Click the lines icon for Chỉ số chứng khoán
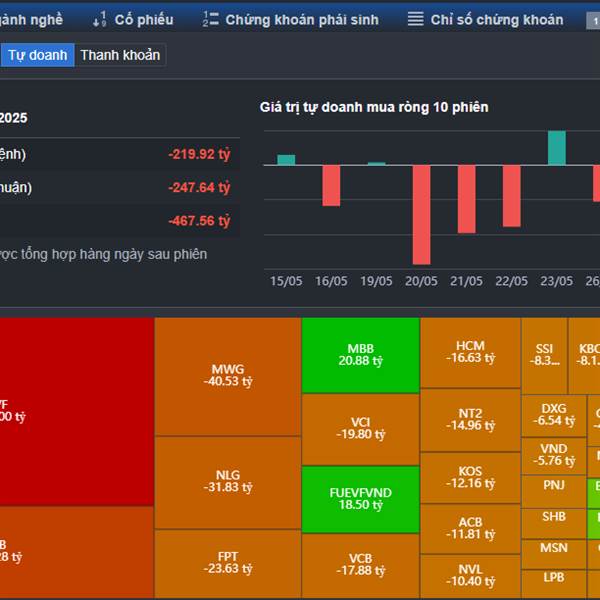Image resolution: width=600 pixels, height=600 pixels. (416, 19)
